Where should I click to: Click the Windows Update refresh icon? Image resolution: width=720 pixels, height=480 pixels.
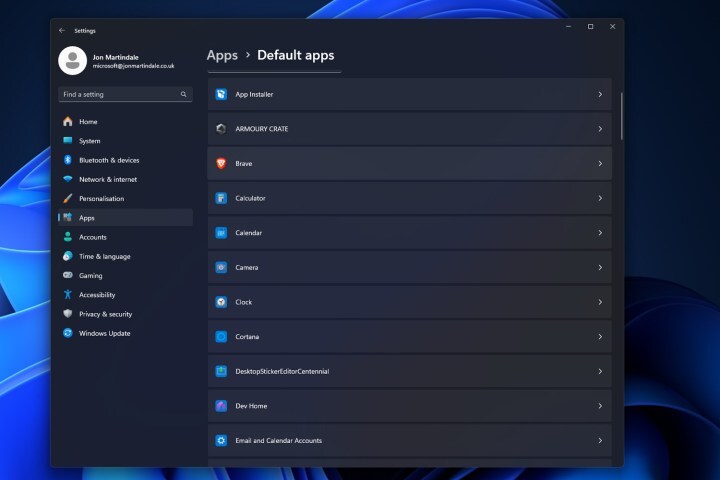[68, 333]
